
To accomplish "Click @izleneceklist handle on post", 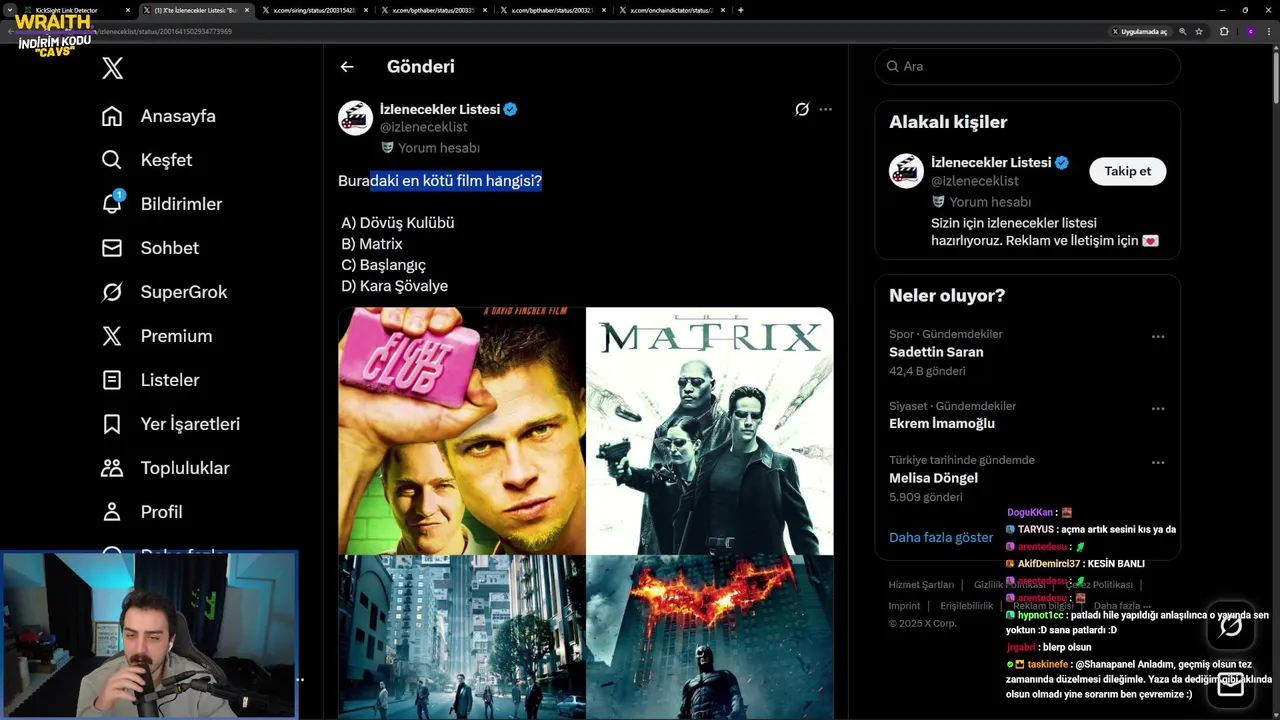I will 424,127.
